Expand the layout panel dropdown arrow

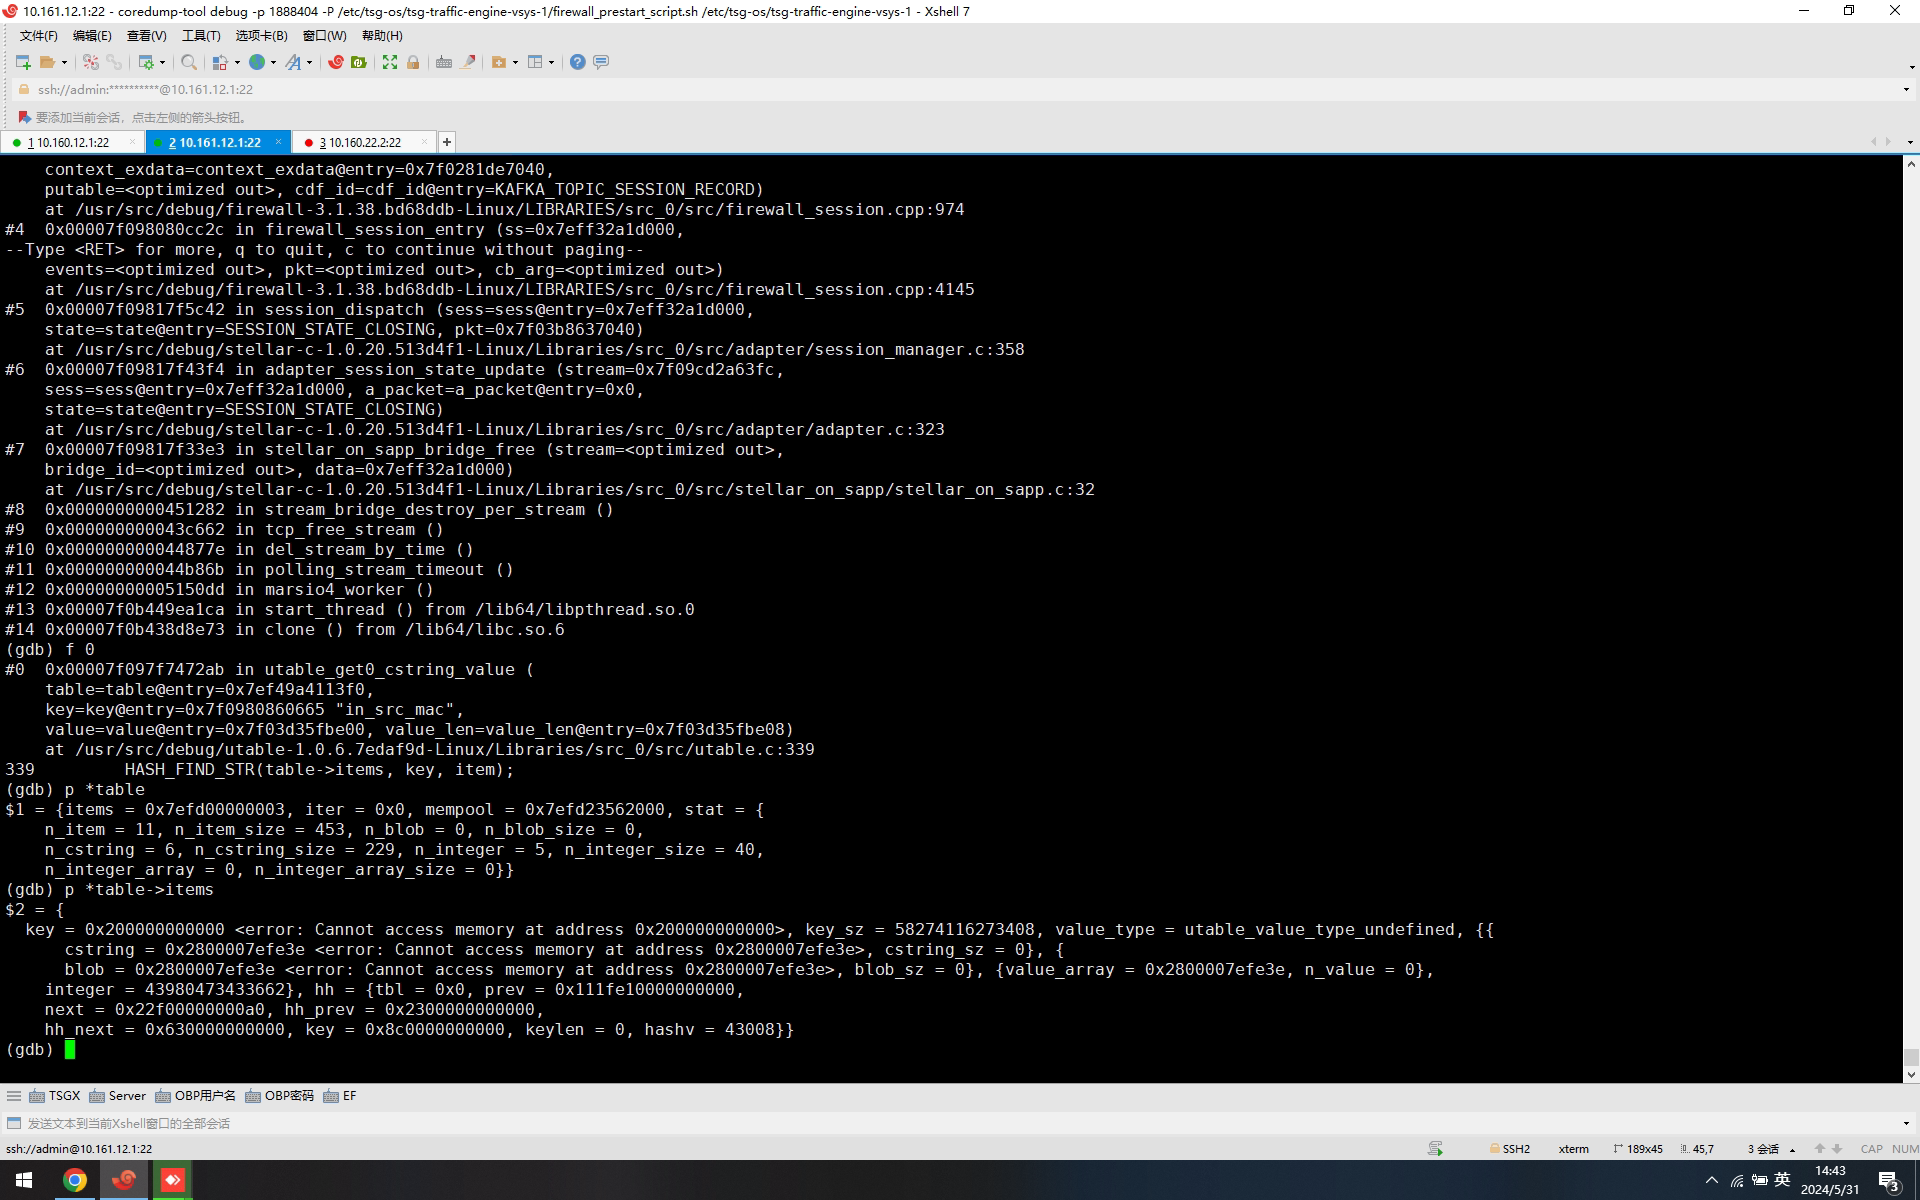pos(551,62)
